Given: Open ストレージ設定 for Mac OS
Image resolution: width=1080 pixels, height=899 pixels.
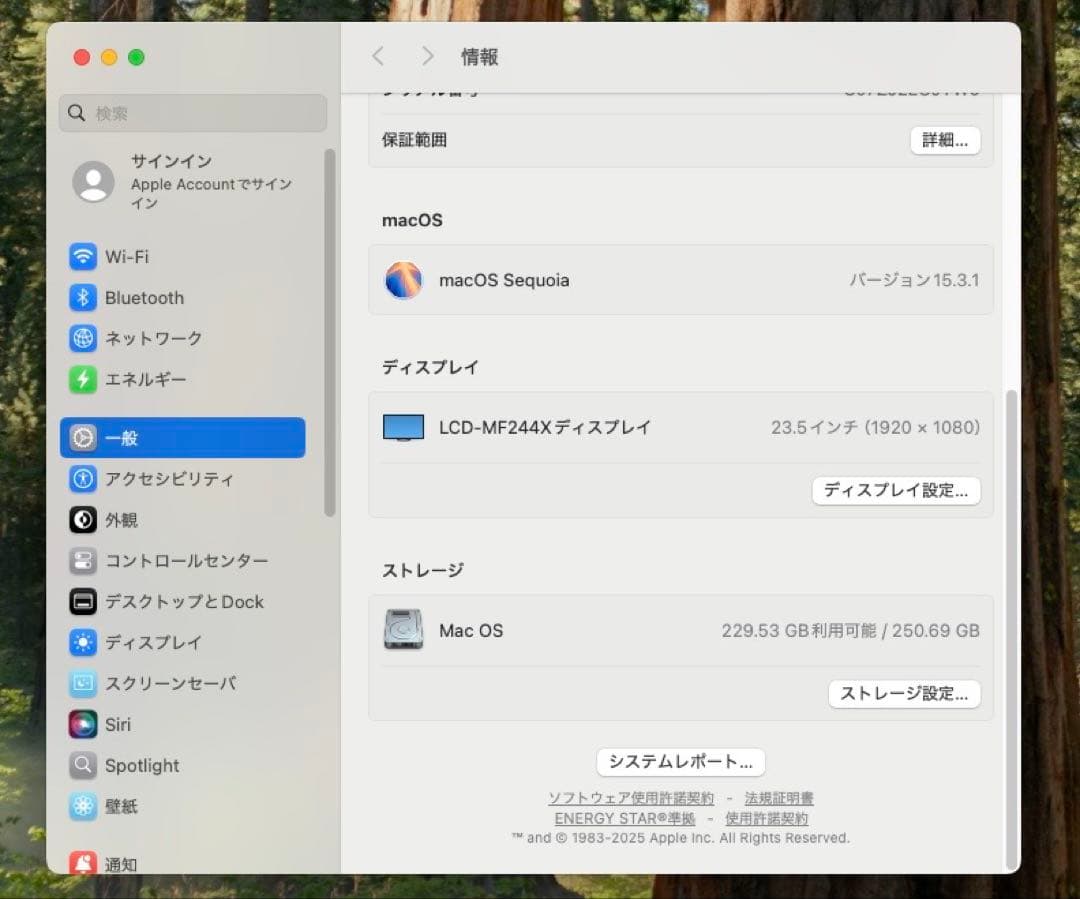Looking at the screenshot, I should pyautogui.click(x=904, y=694).
